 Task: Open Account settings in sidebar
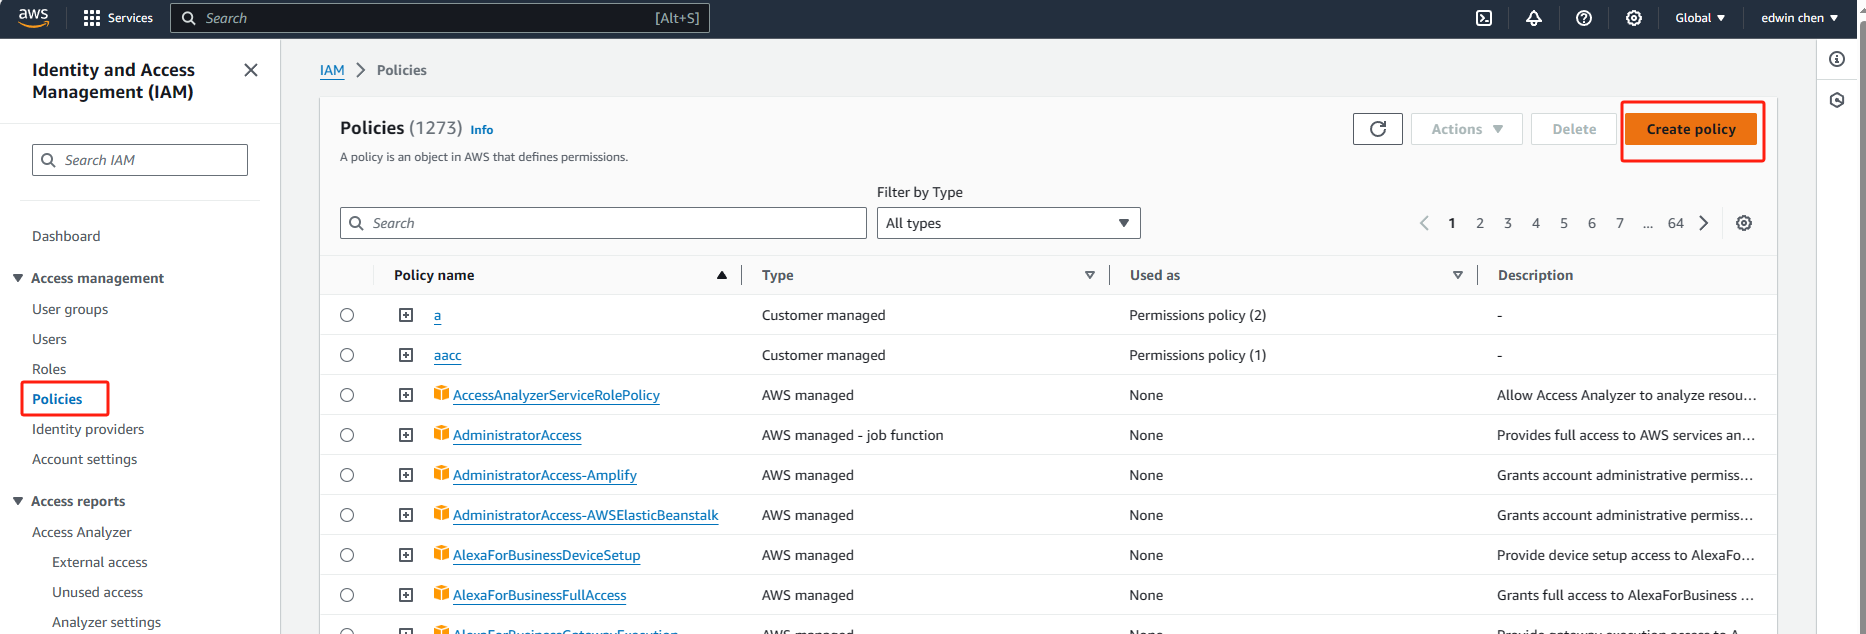click(85, 459)
